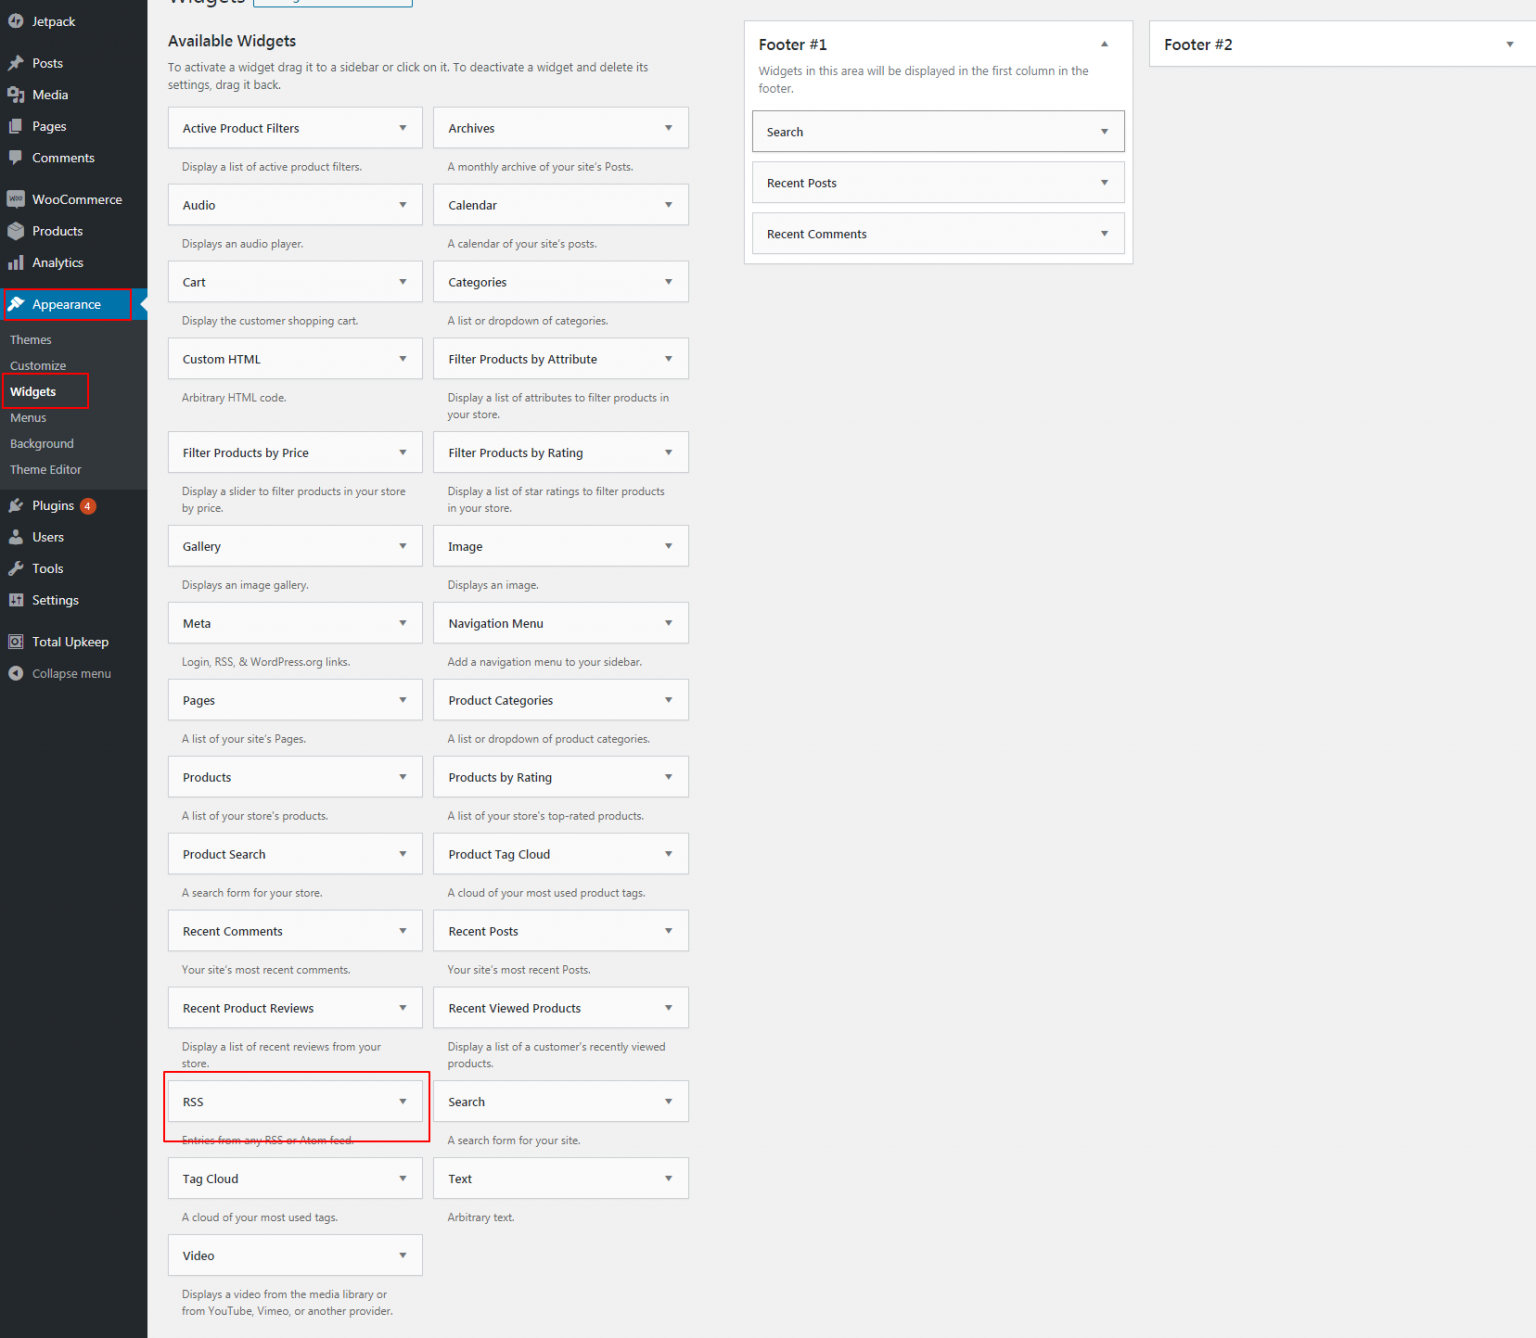The height and width of the screenshot is (1338, 1536).
Task: Open the Plugins plug icon
Action: (x=16, y=505)
